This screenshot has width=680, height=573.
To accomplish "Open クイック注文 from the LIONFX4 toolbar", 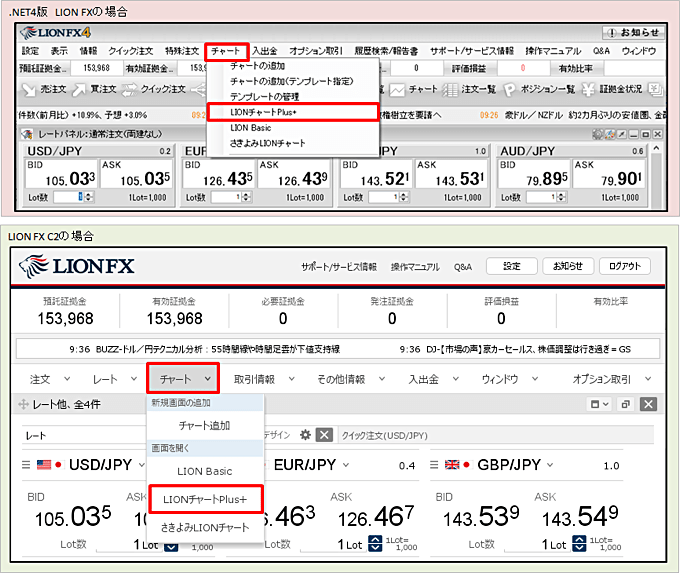I will coord(154,89).
